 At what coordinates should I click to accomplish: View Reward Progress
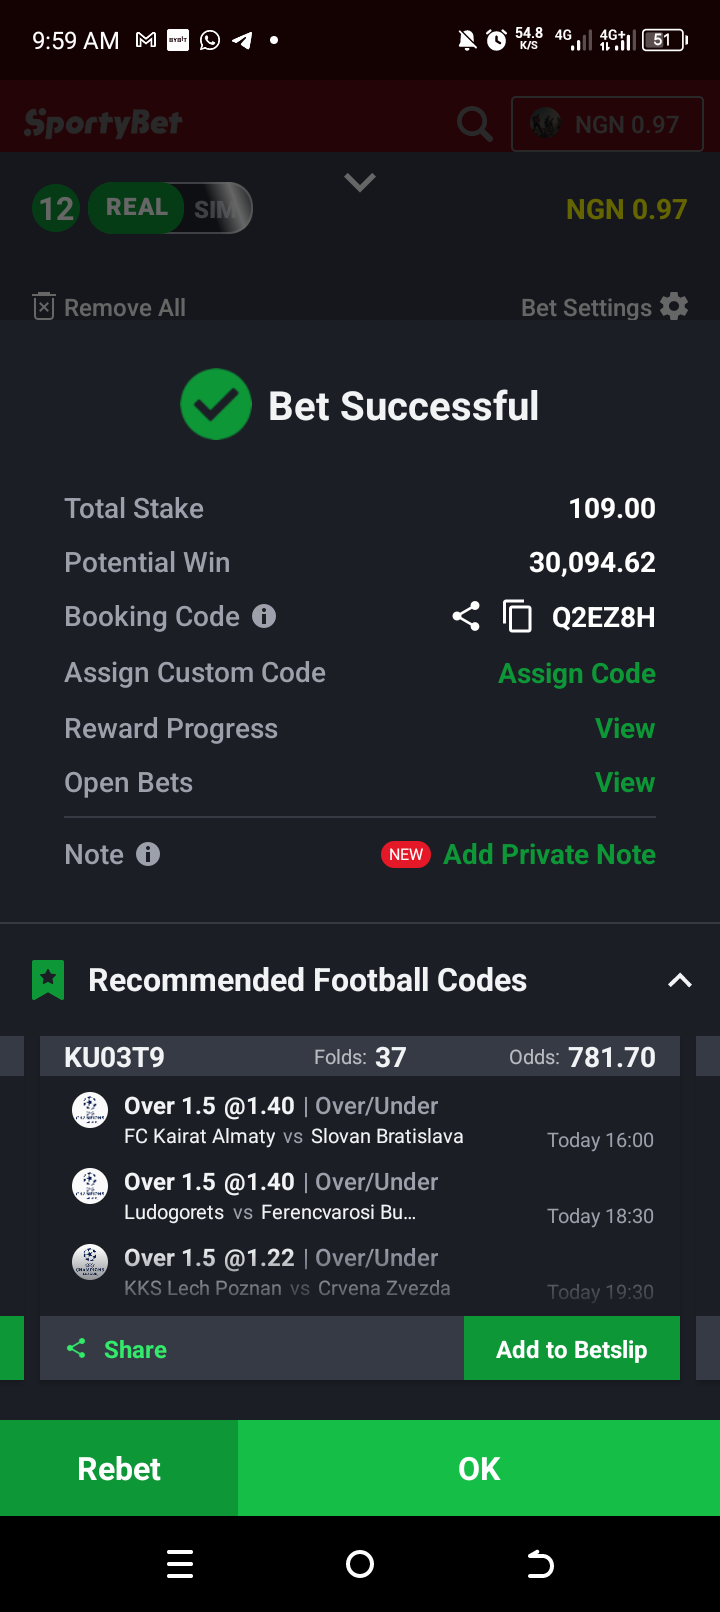click(x=625, y=728)
